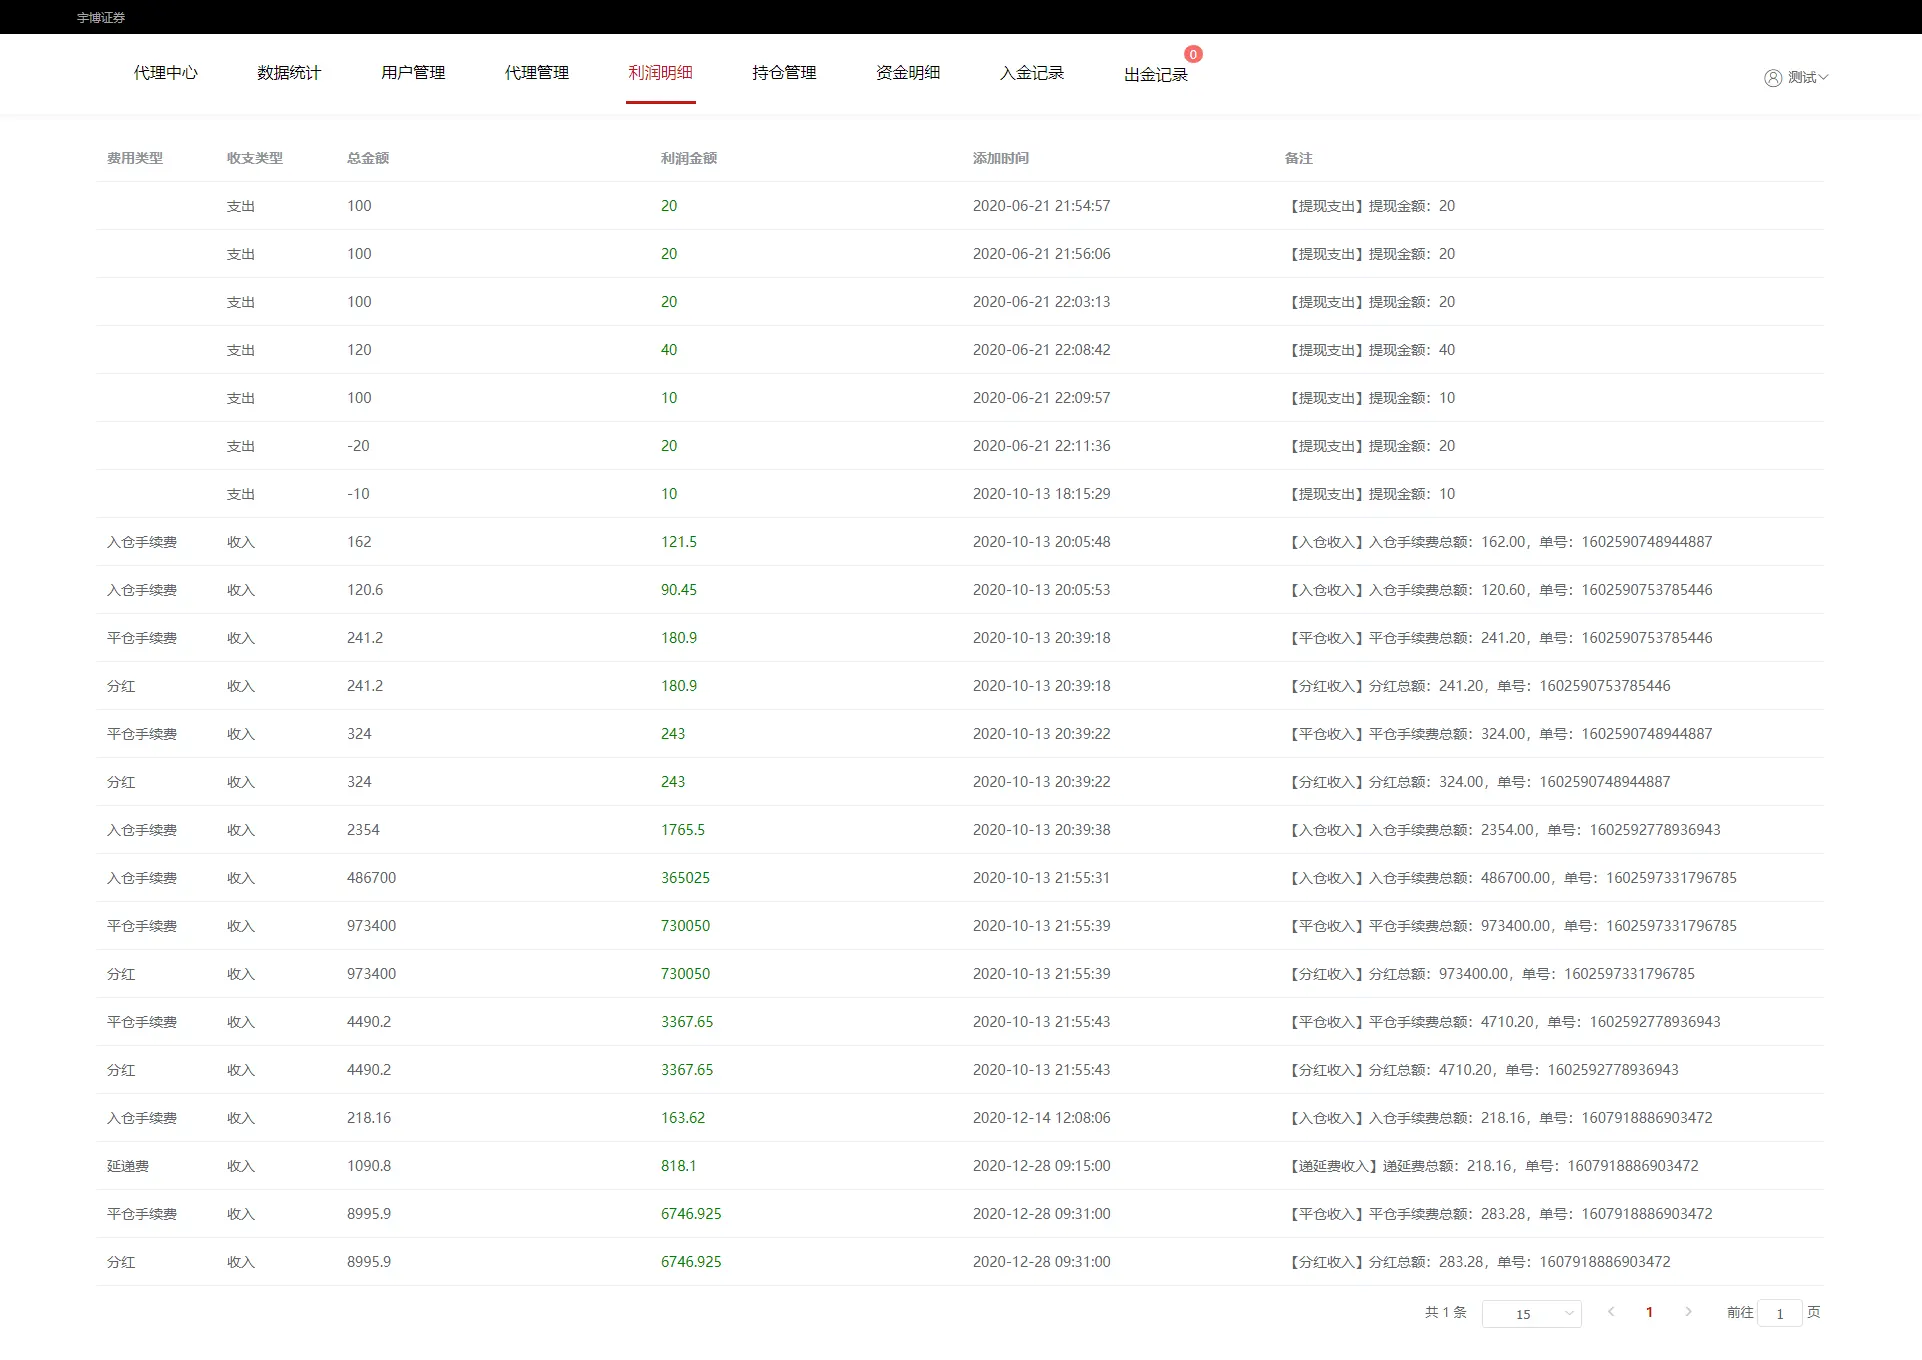
Task: Open the 出金记录 tab
Action: pos(1155,75)
